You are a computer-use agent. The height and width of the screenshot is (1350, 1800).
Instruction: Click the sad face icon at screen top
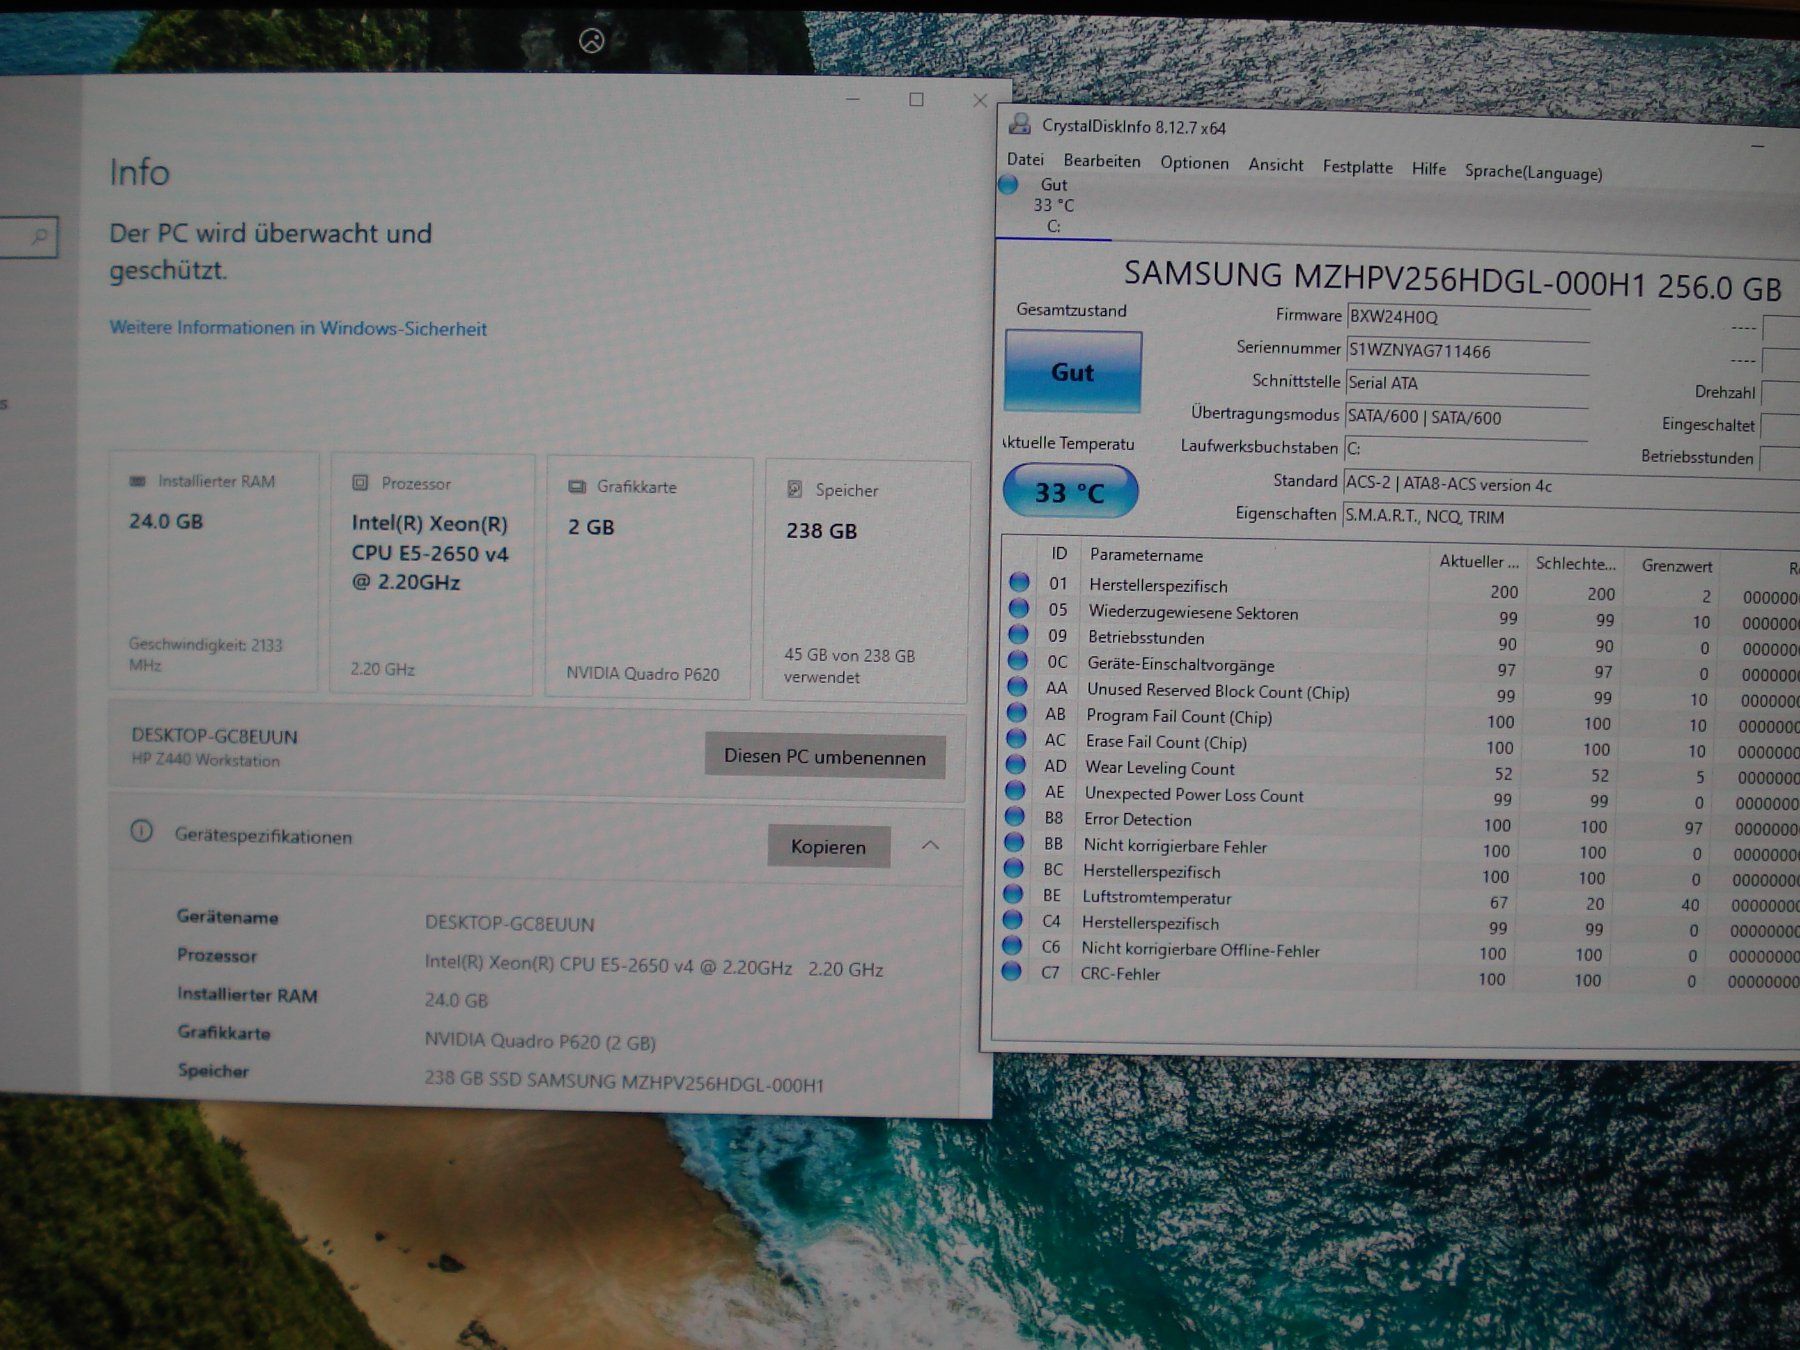[592, 40]
